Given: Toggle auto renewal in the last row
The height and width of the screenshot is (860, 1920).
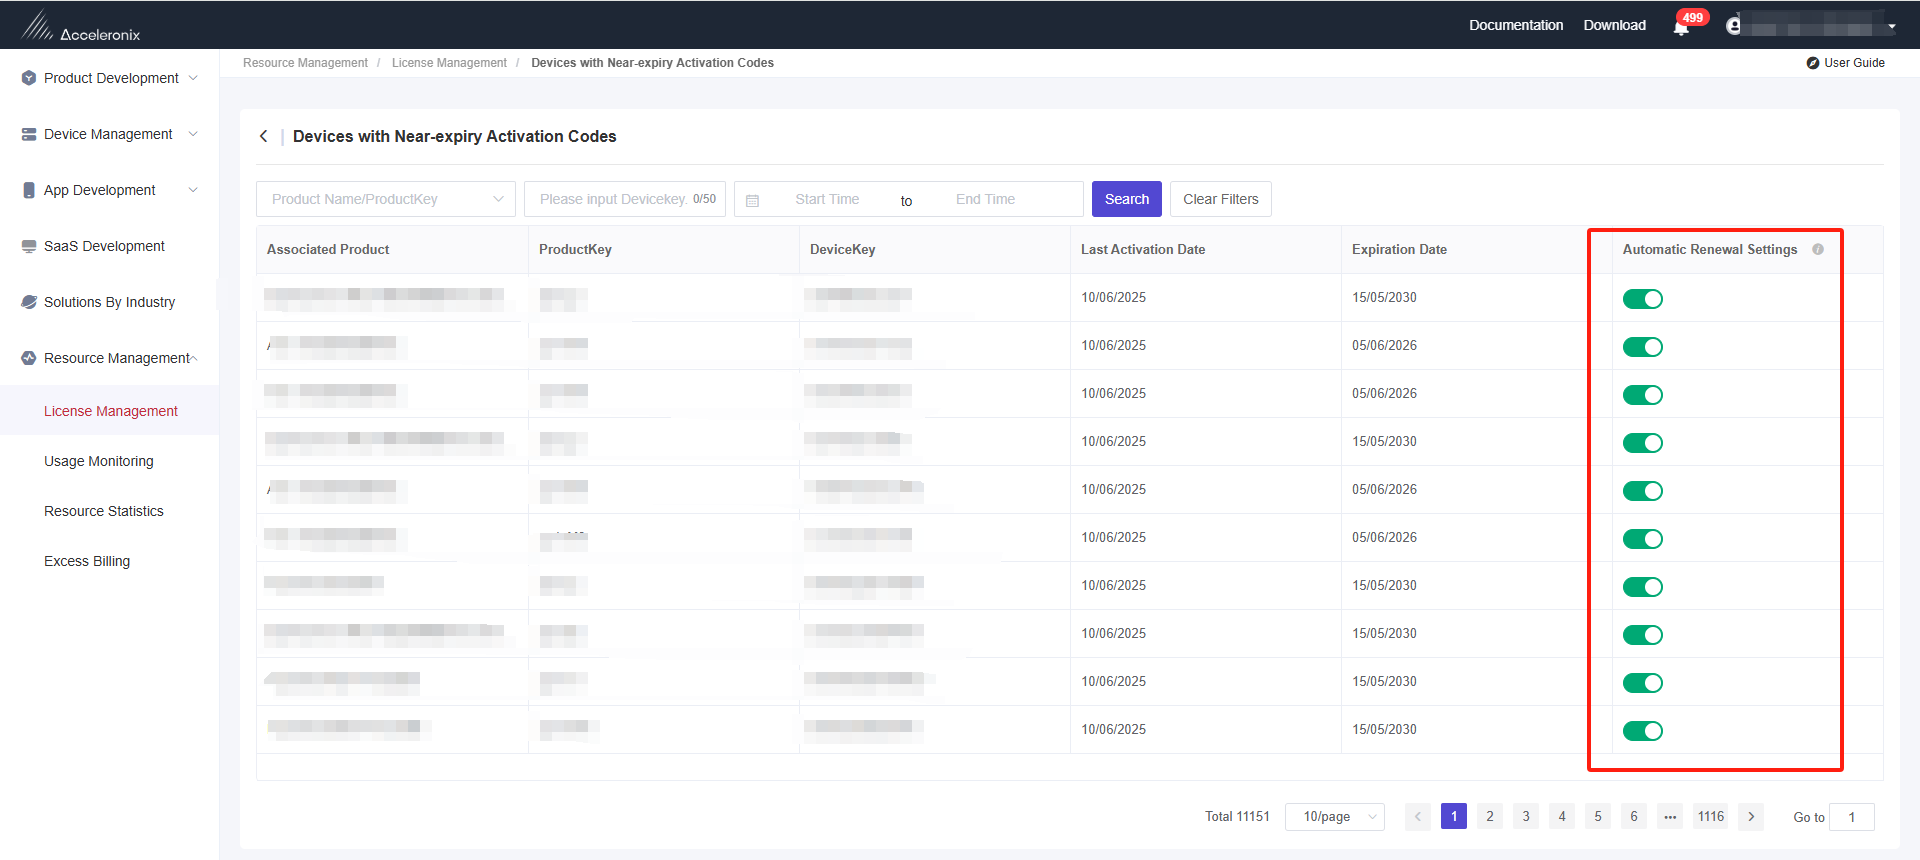Looking at the screenshot, I should tap(1642, 731).
